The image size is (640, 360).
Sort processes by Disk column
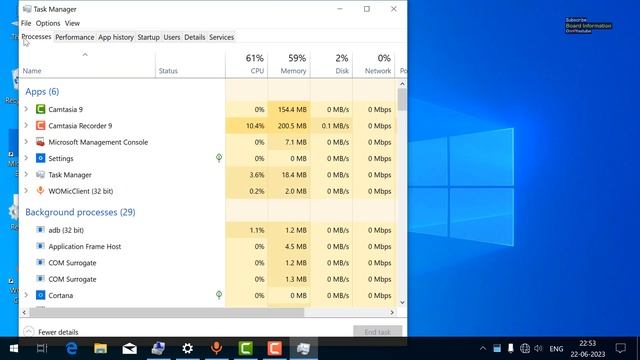pos(331,64)
